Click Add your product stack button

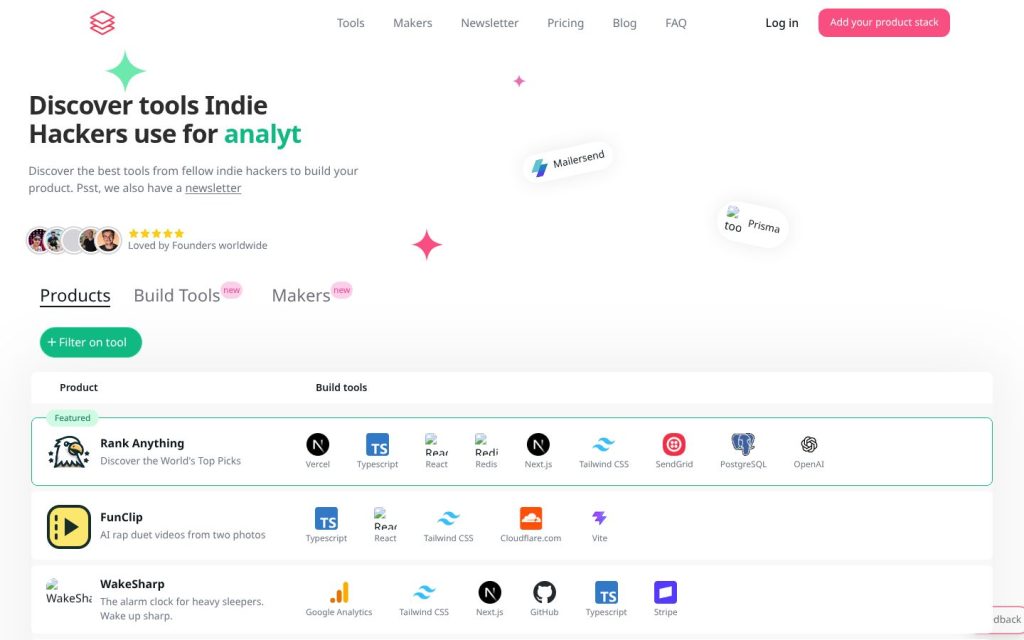pyautogui.click(x=884, y=23)
